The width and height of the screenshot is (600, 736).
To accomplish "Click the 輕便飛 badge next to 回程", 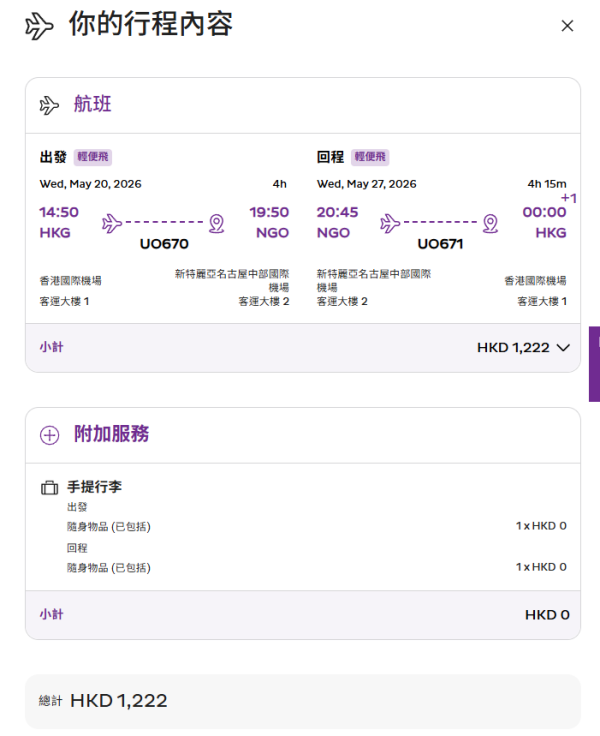I will point(370,157).
